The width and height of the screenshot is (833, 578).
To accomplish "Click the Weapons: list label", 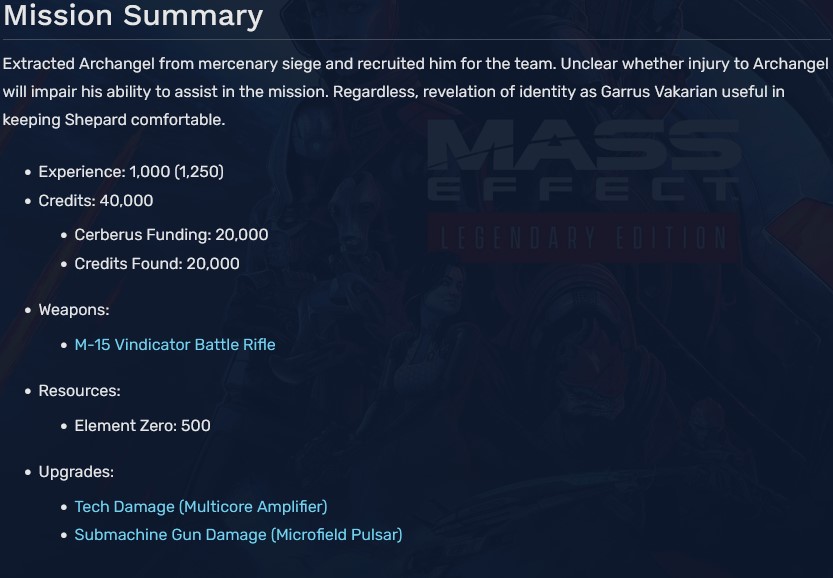I will (x=74, y=310).
